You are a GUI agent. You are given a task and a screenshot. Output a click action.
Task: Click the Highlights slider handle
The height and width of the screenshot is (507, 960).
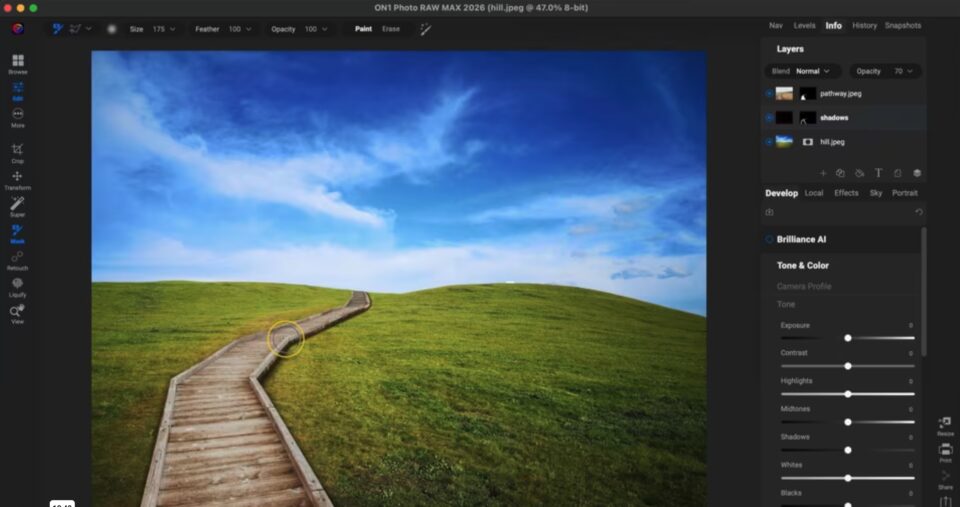848,394
